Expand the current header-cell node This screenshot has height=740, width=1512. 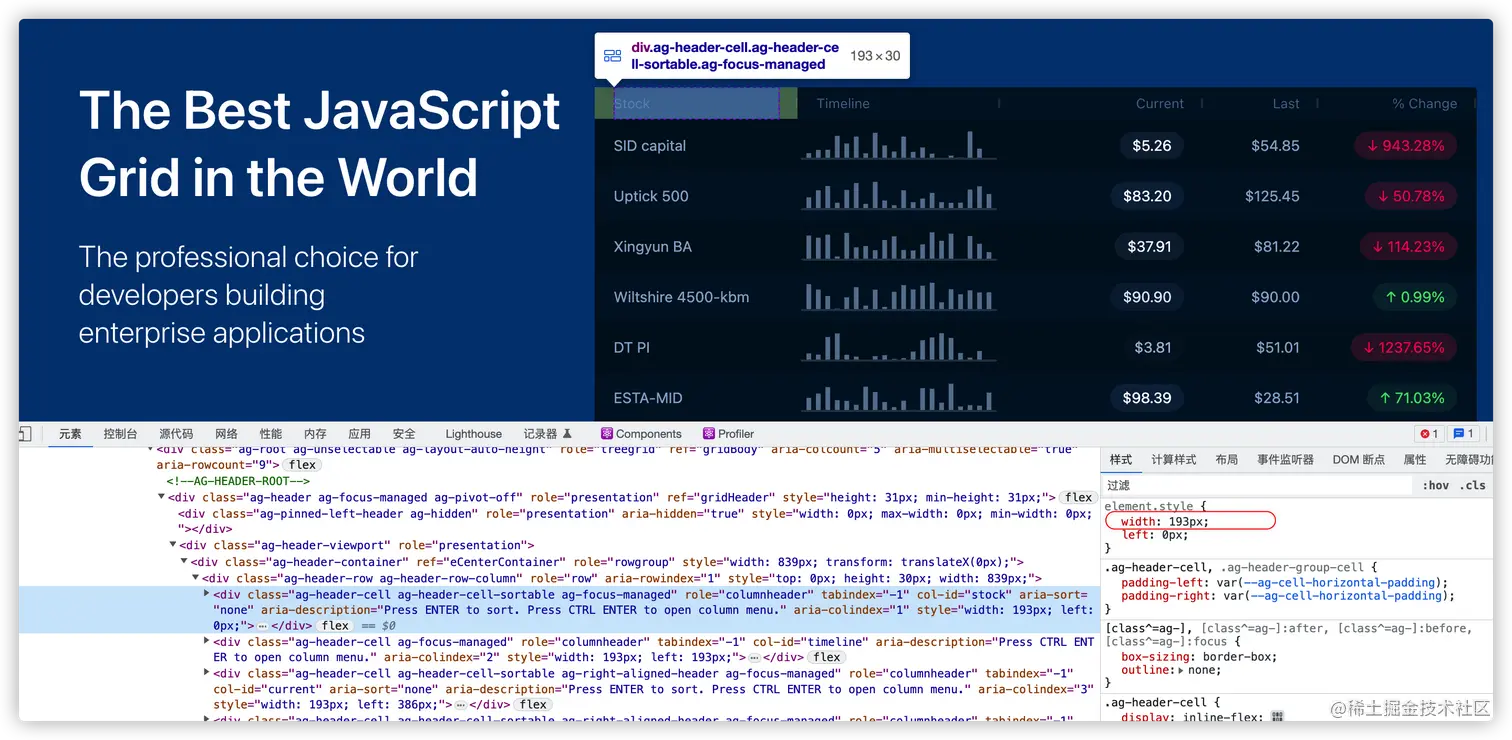207,674
